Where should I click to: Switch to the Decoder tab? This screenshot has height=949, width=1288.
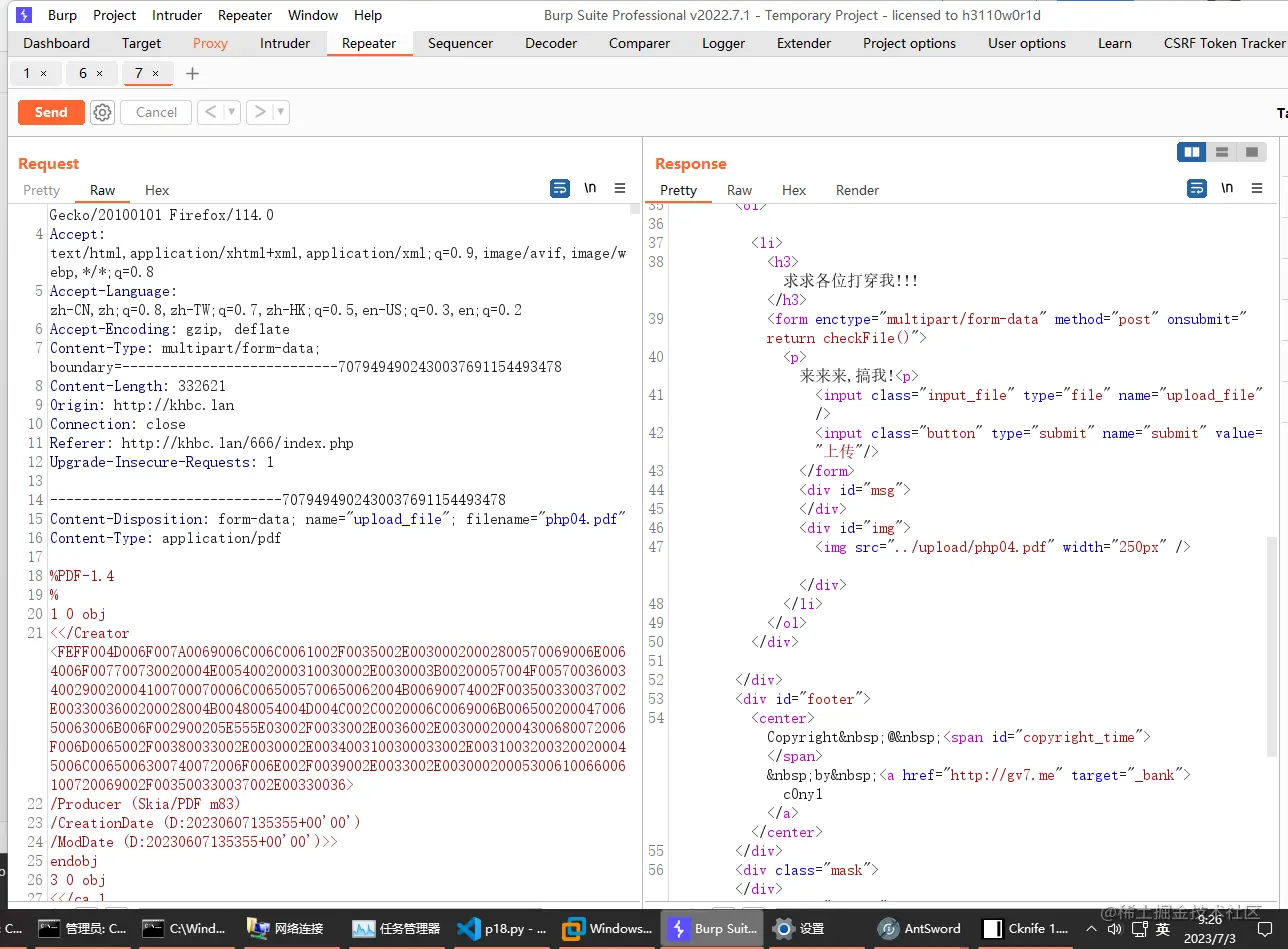click(551, 43)
